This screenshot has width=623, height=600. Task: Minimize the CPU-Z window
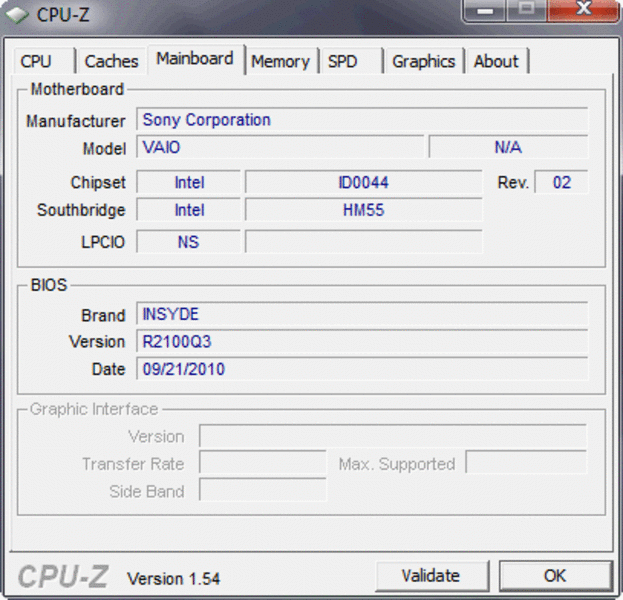click(x=484, y=10)
